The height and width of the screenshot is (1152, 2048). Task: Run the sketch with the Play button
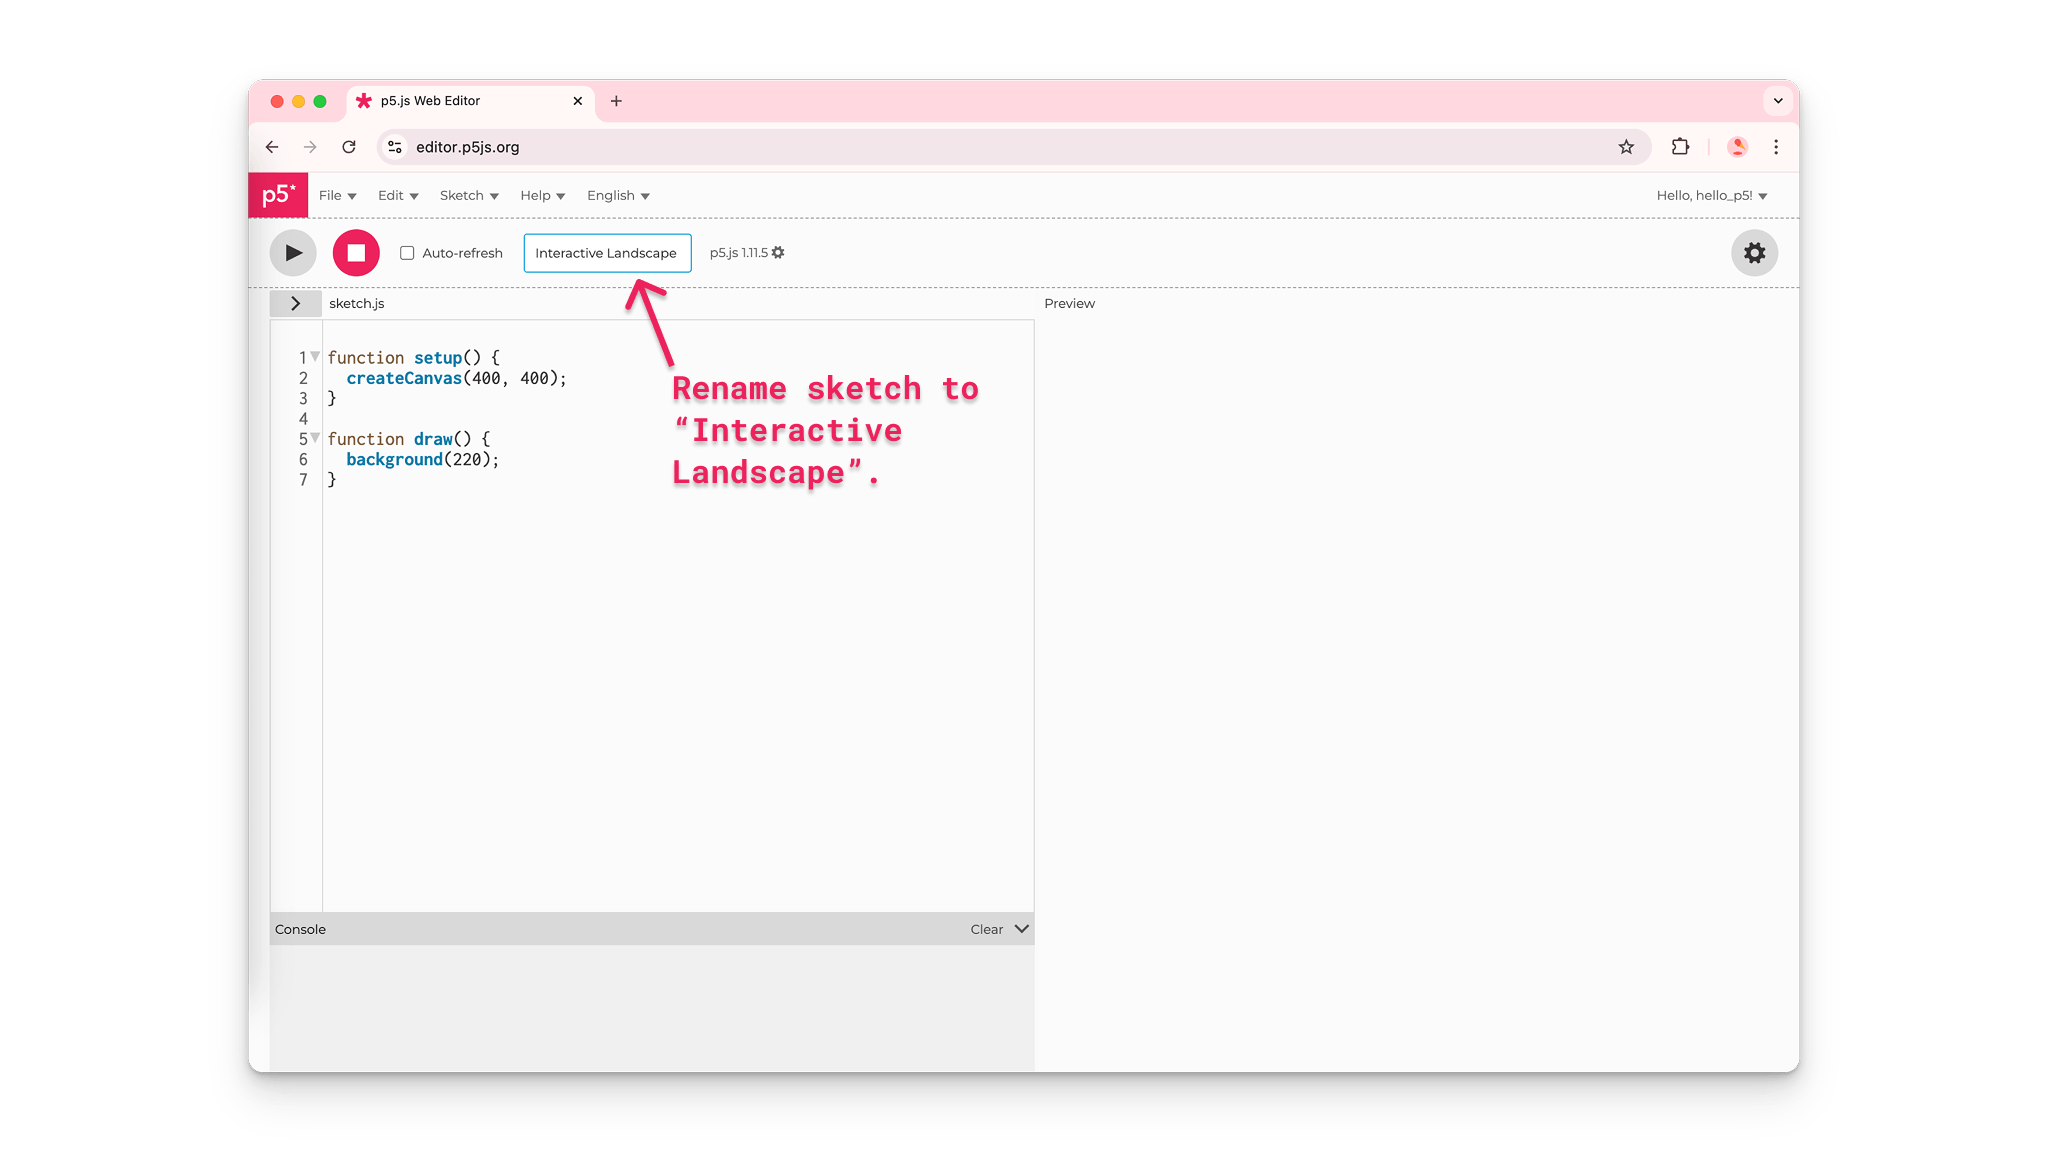pyautogui.click(x=292, y=252)
